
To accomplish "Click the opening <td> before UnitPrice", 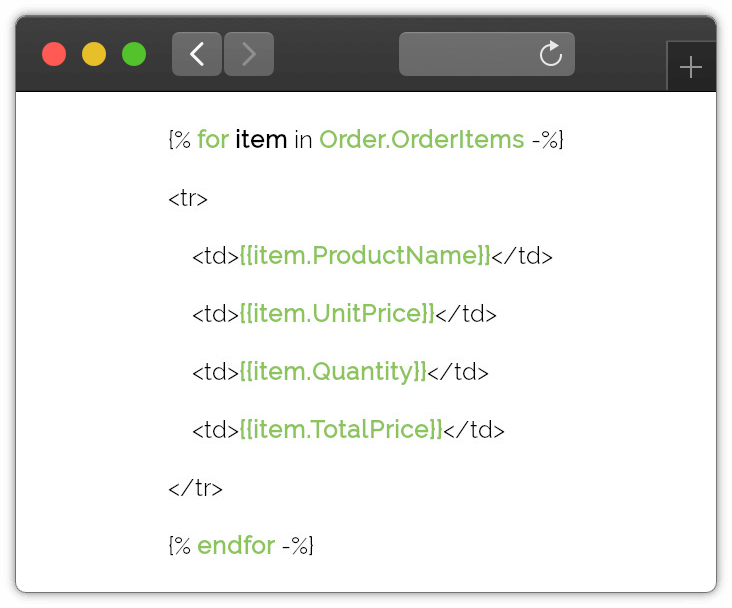I will (x=216, y=314).
